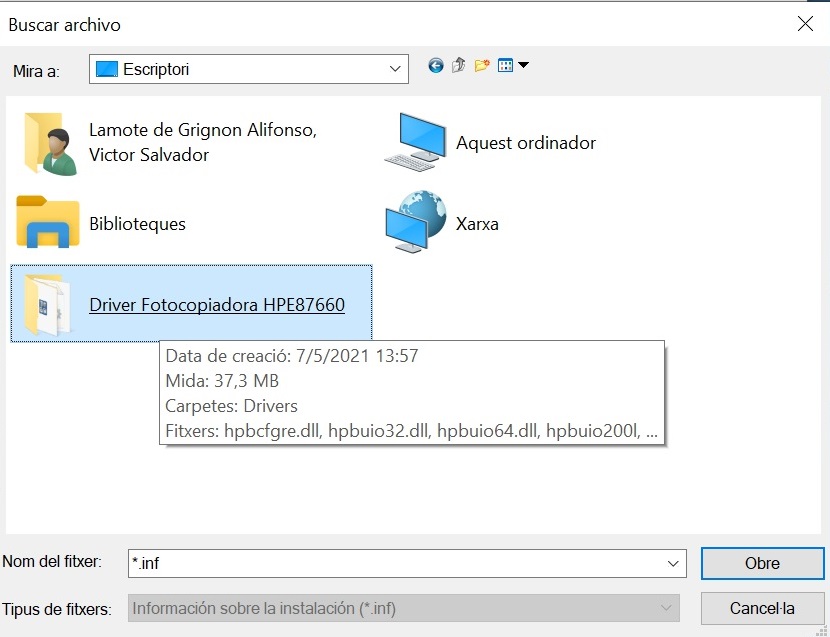Open the Escriptori location dropdown
This screenshot has height=637, width=830.
coord(248,69)
